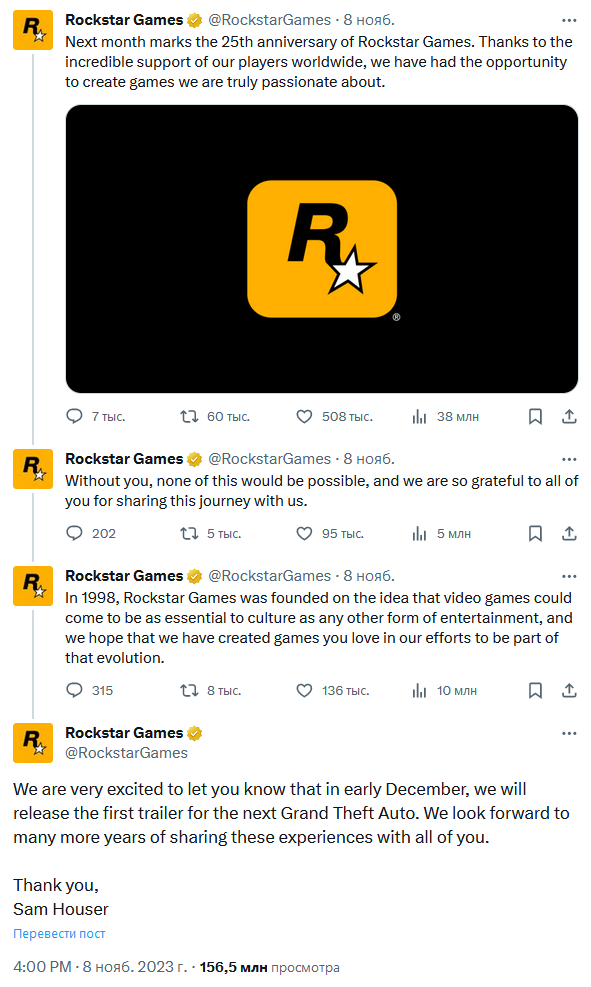The height and width of the screenshot is (987, 591).
Task: View analytics showing 38 млн views
Action: point(419,416)
